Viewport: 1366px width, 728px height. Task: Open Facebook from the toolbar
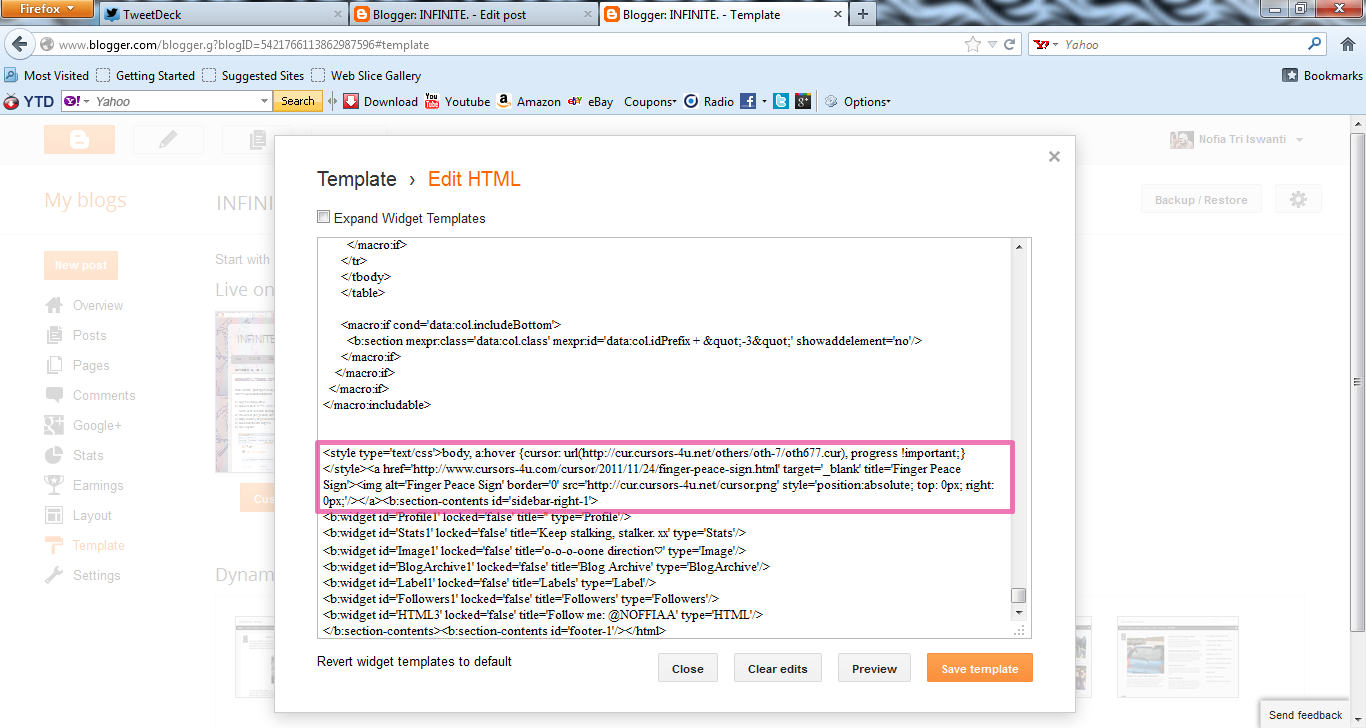click(750, 100)
